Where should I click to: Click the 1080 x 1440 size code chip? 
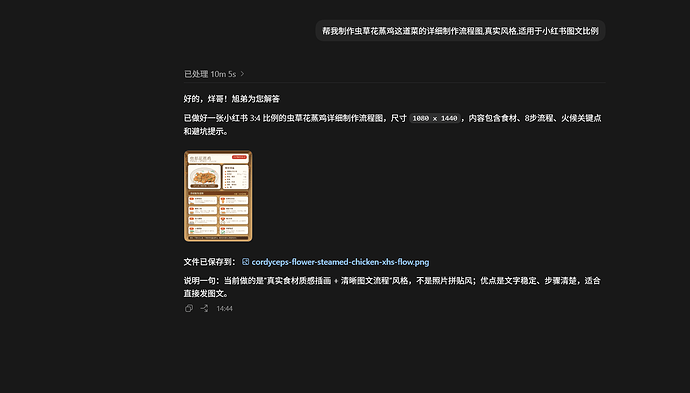click(435, 118)
